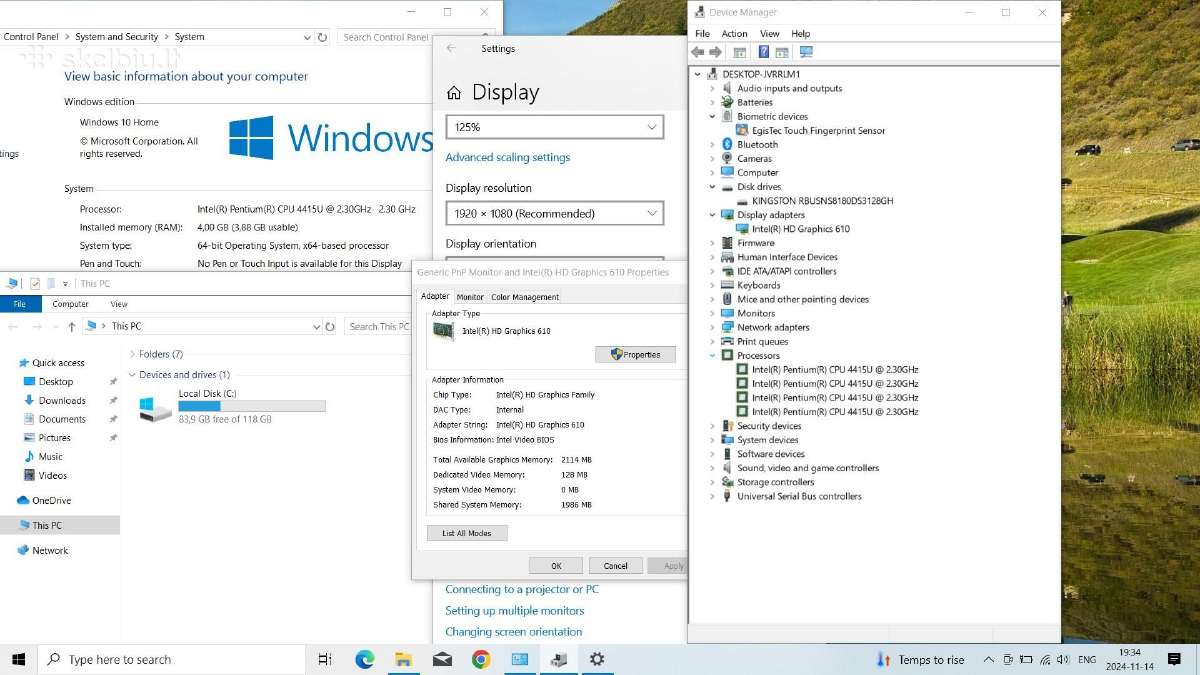Click the Intel HD Graphics 610 device icon

coord(742,228)
